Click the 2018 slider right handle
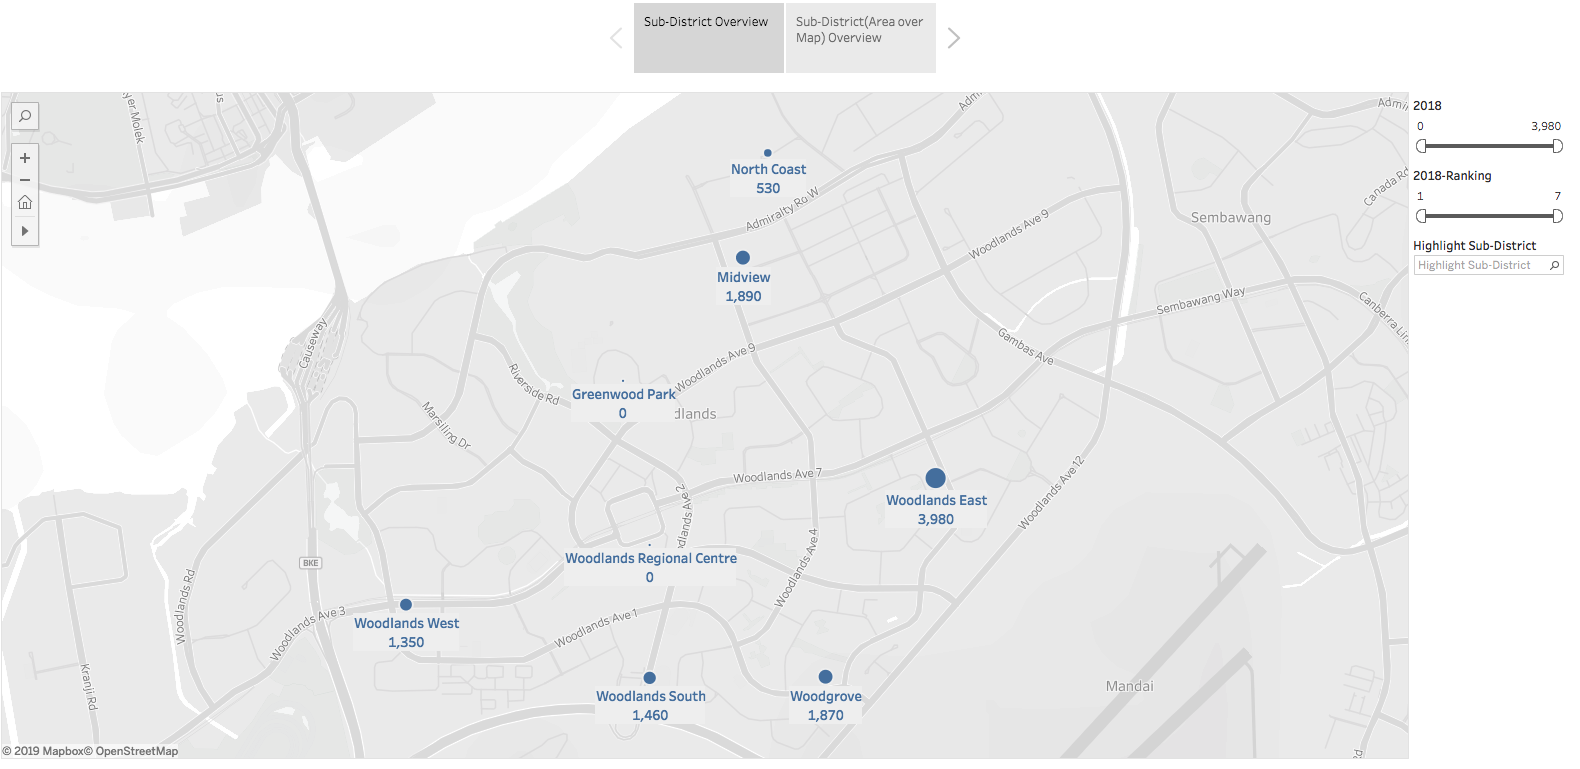The image size is (1580, 769). click(1557, 146)
